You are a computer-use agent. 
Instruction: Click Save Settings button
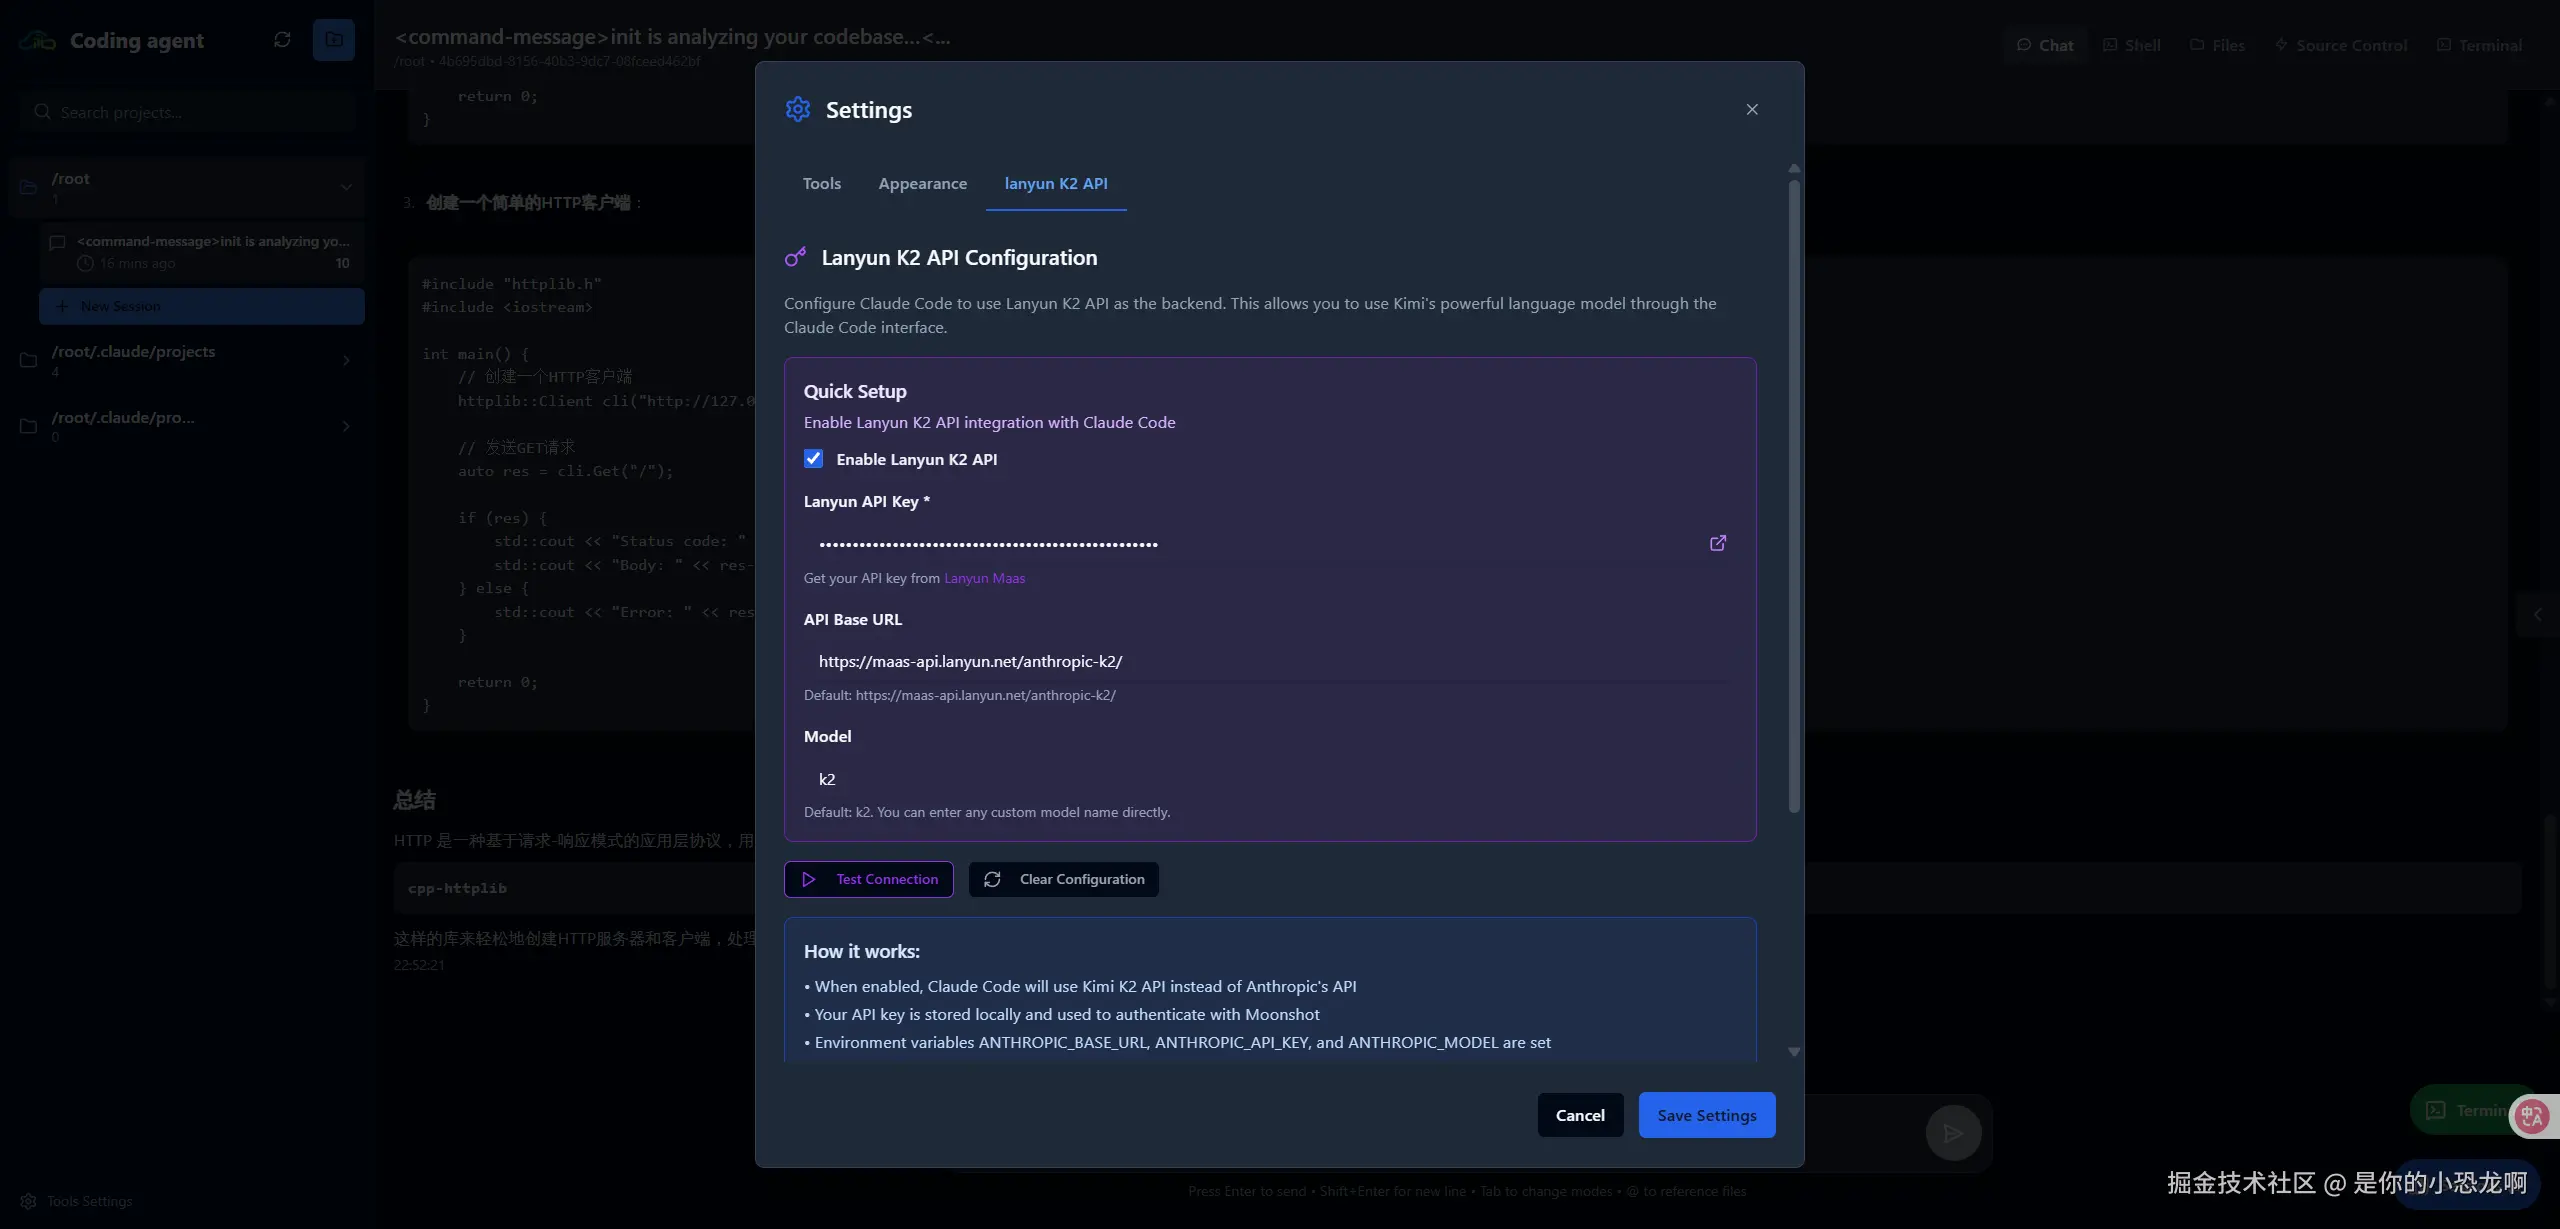pyautogui.click(x=1706, y=1115)
